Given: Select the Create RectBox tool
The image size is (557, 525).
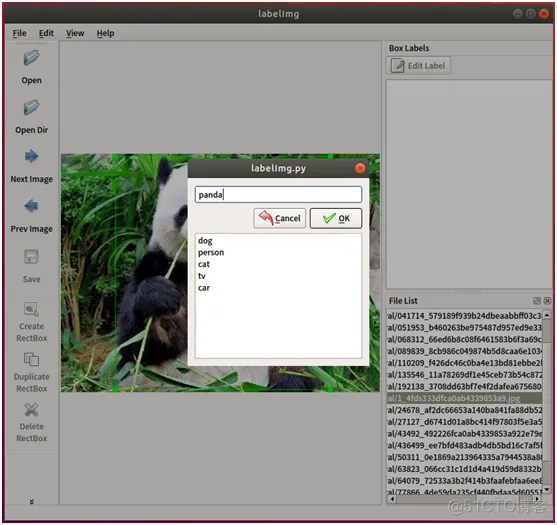Looking at the screenshot, I should pyautogui.click(x=32, y=309).
